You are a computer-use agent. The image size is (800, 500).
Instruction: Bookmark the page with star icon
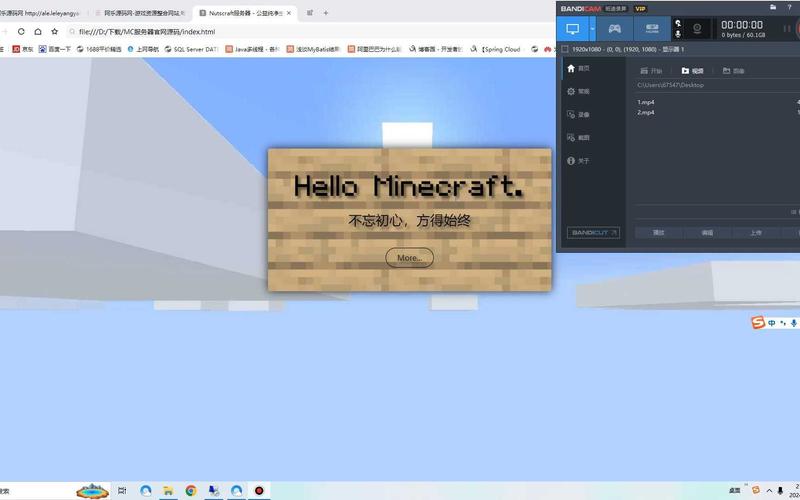55,32
